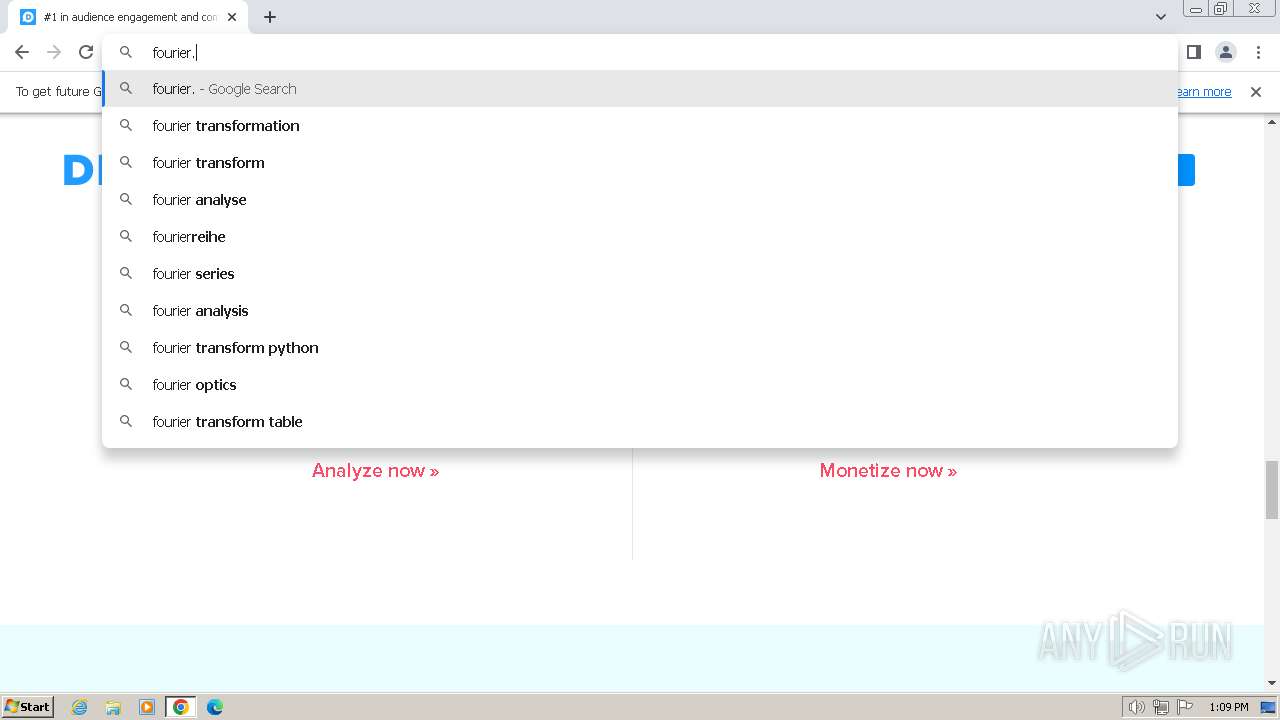
Task: Open a new tab with the plus button
Action: (270, 17)
